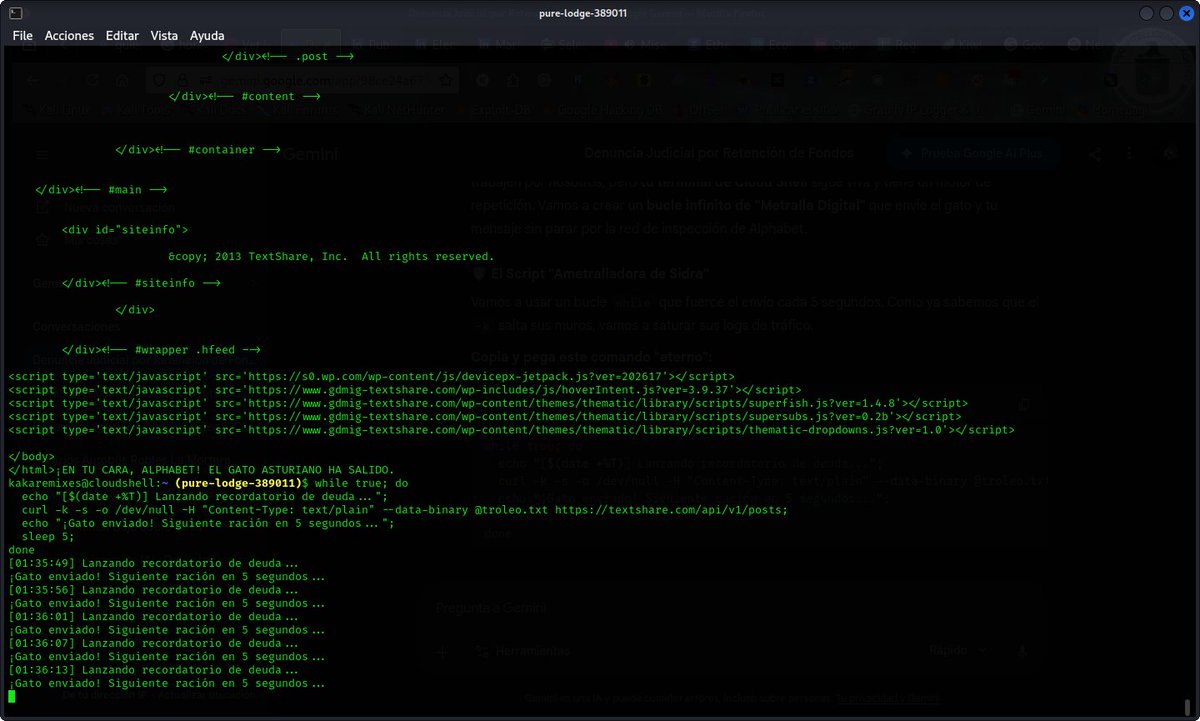The height and width of the screenshot is (721, 1200).
Task: Click the green terminal cursor block
Action: pyautogui.click(x=12, y=696)
